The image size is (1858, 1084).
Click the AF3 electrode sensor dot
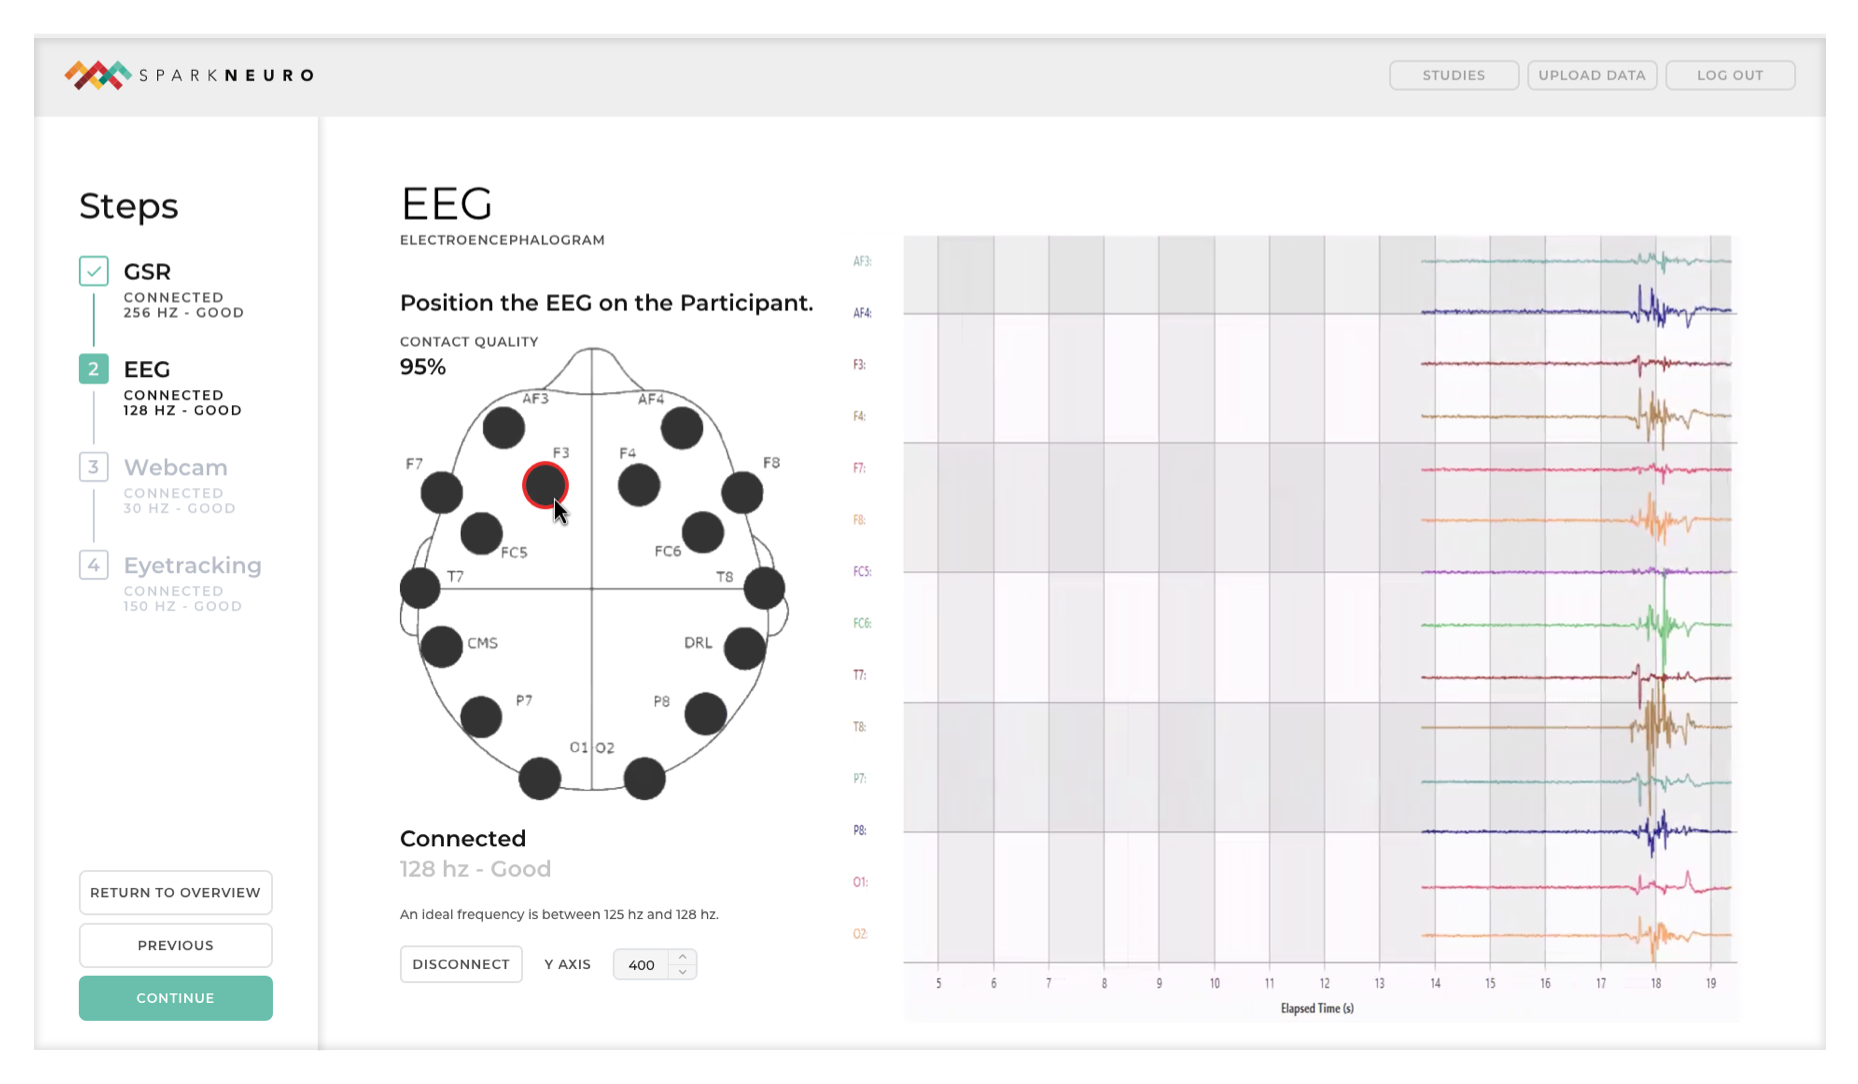coord(503,428)
